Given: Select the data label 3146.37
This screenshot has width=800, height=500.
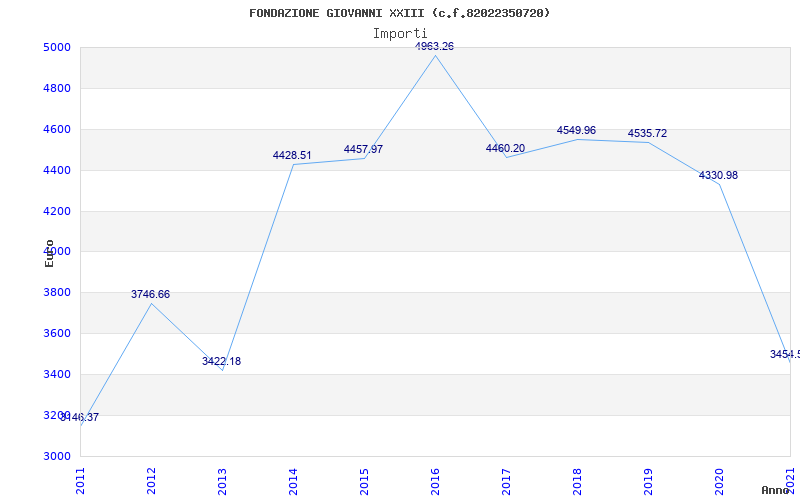Looking at the screenshot, I should pos(80,417).
